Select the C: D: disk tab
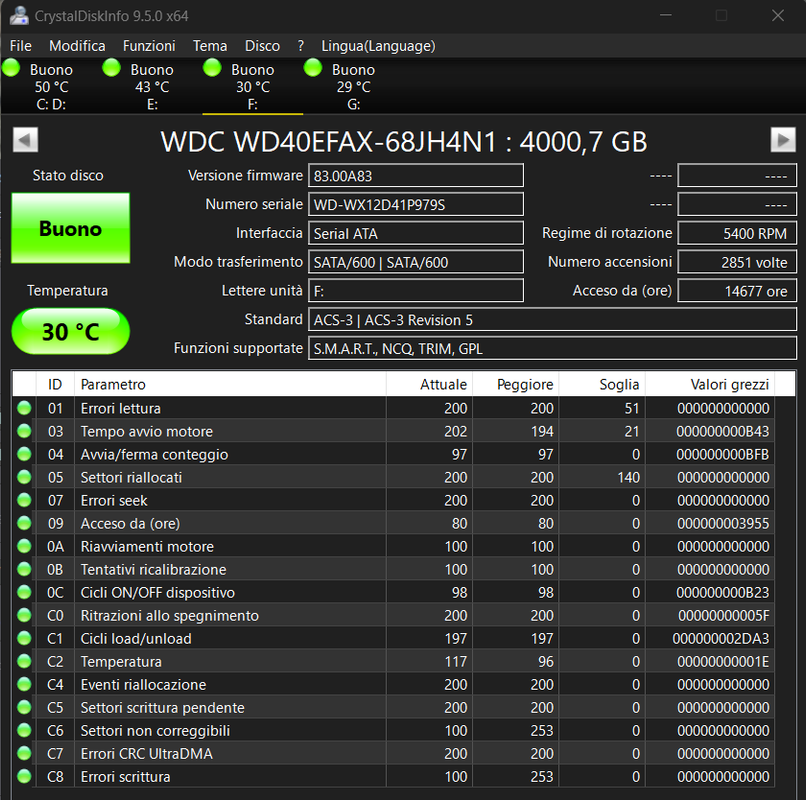This screenshot has height=800, width=806. tap(51, 86)
